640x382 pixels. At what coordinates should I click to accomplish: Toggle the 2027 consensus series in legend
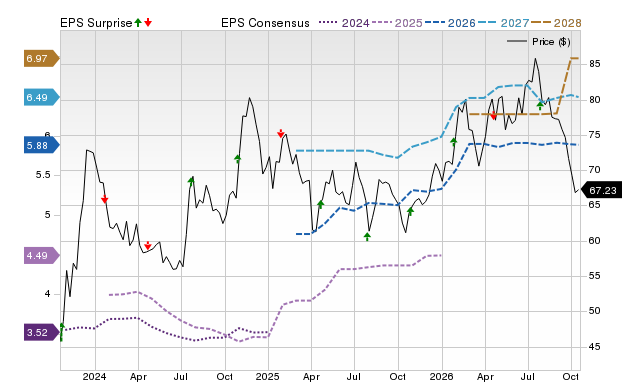pos(503,23)
